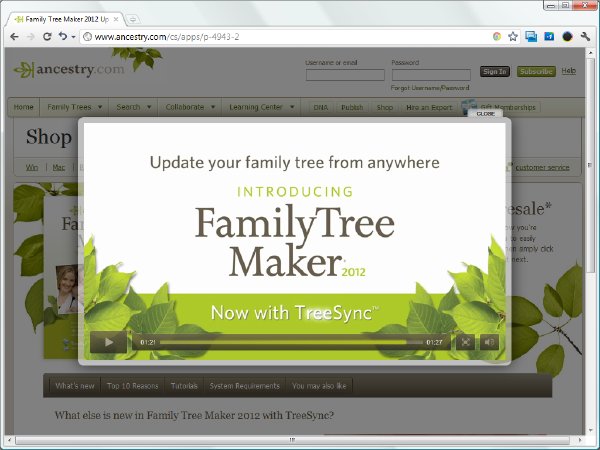Click the video progress seek bar
Screen dimensions: 600x450
[x=291, y=342]
